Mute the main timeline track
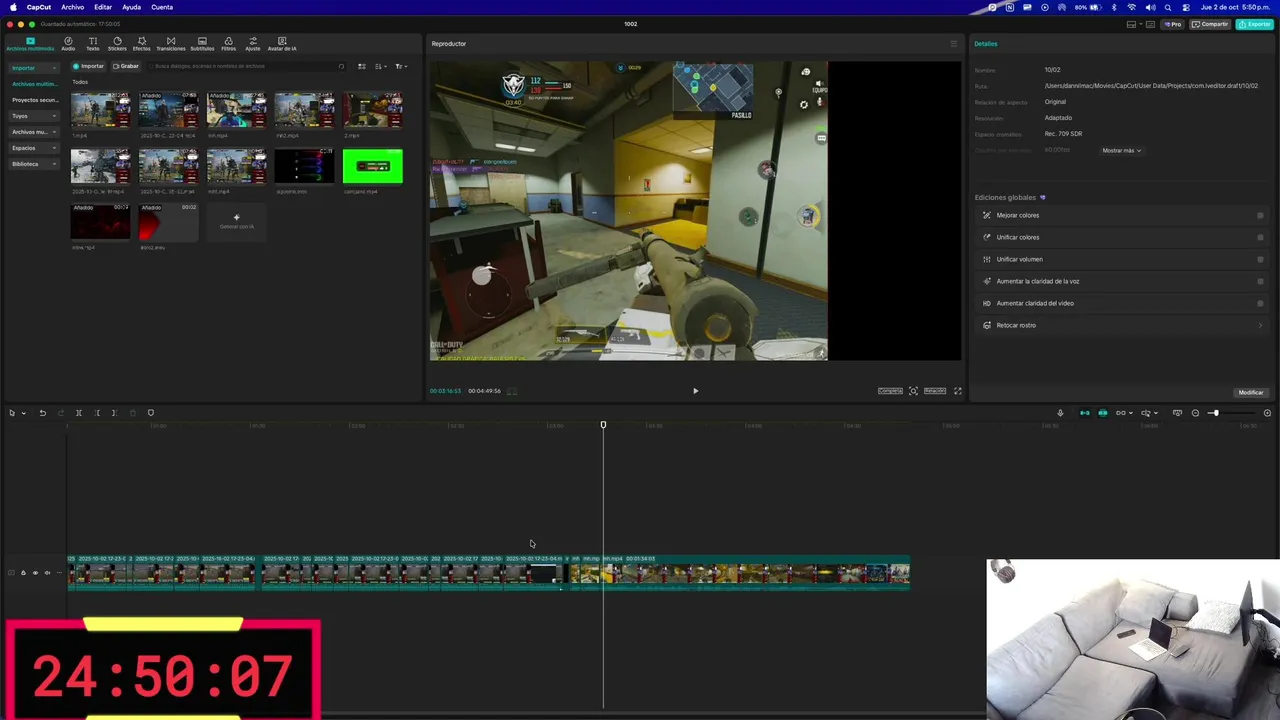 [x=47, y=573]
